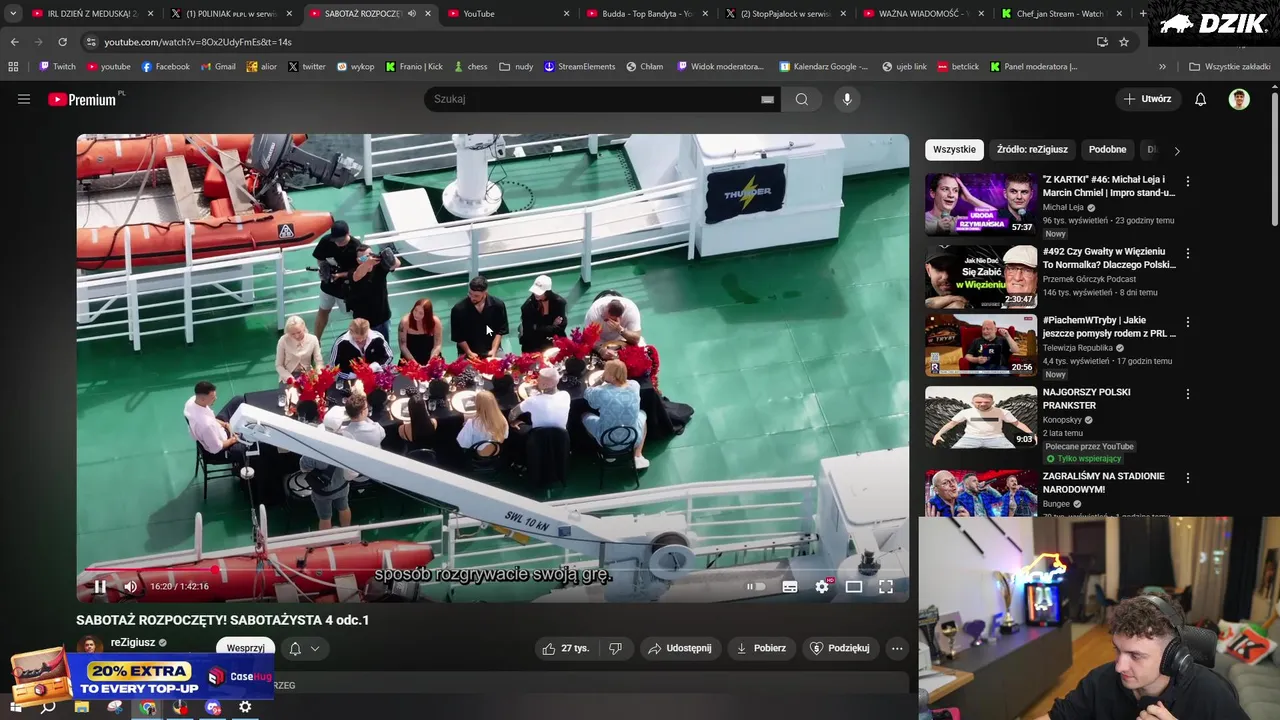The width and height of the screenshot is (1280, 720).
Task: Click the address bar URL
Action: pos(198,42)
